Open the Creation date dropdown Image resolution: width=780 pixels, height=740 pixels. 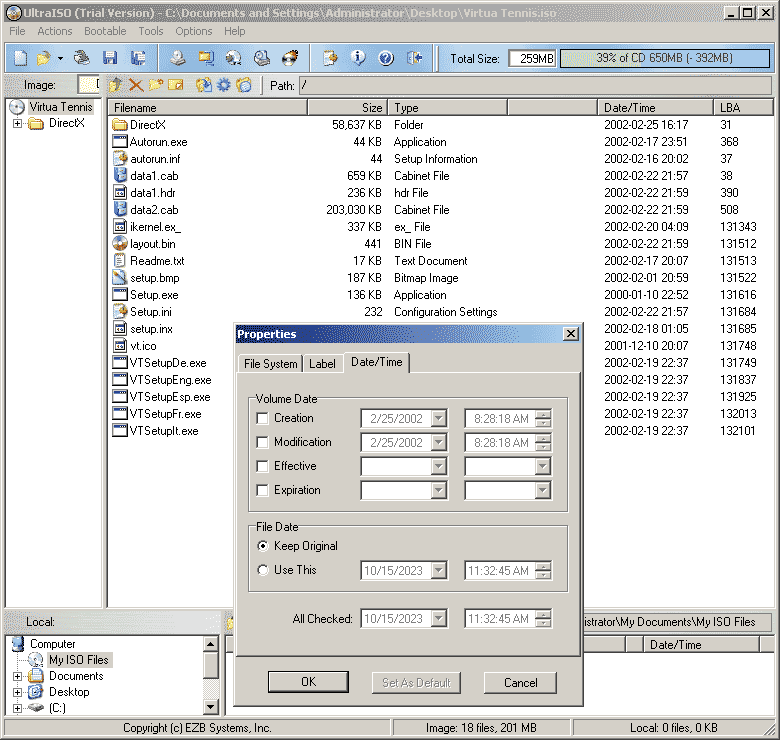click(x=438, y=418)
